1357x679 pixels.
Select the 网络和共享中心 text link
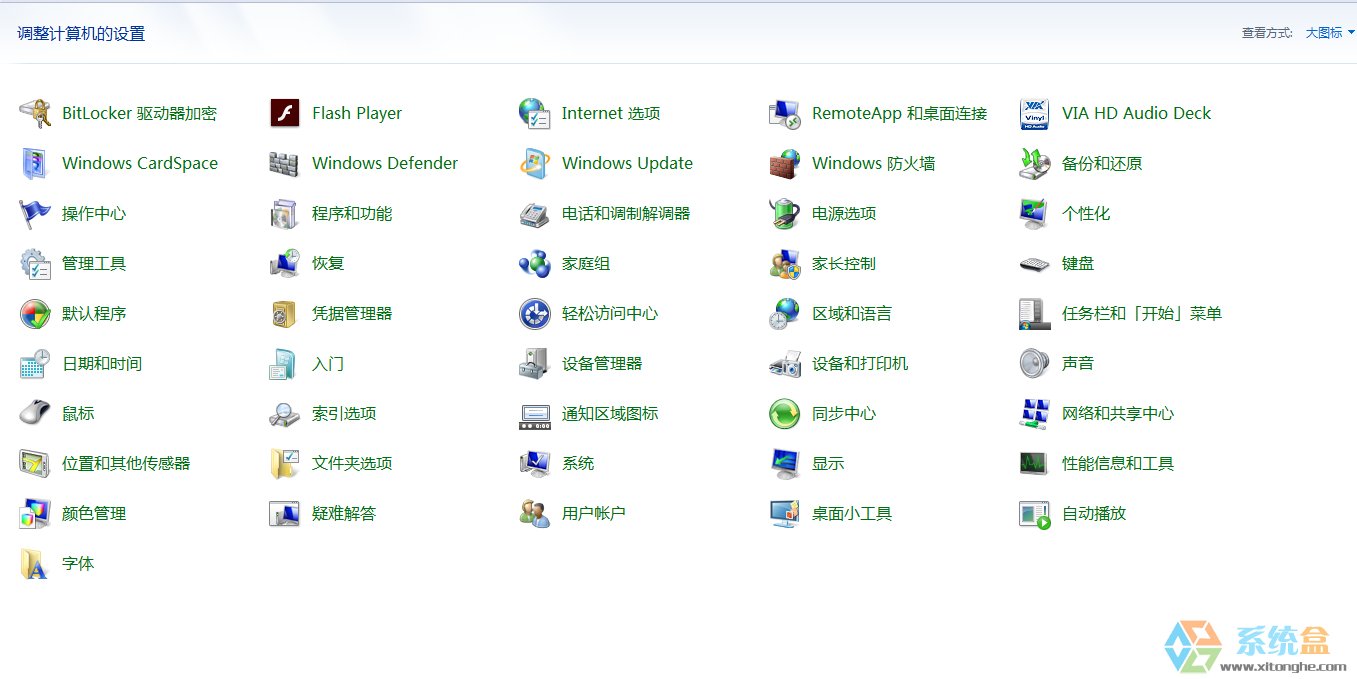tap(1117, 414)
